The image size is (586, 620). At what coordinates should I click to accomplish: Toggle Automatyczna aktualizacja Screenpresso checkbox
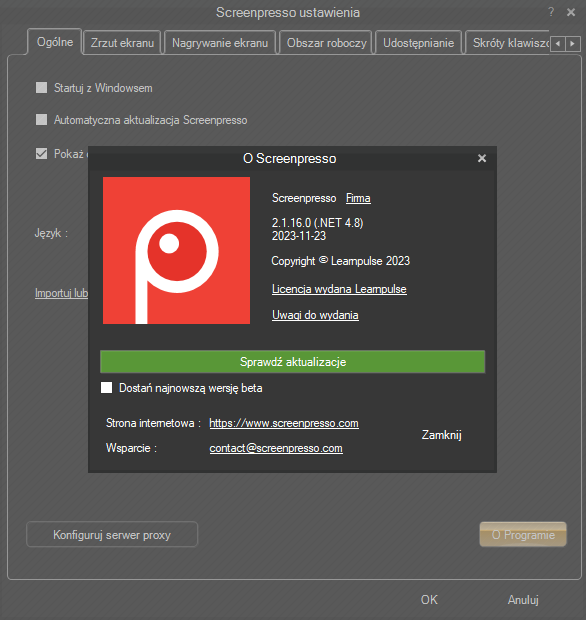pyautogui.click(x=42, y=119)
